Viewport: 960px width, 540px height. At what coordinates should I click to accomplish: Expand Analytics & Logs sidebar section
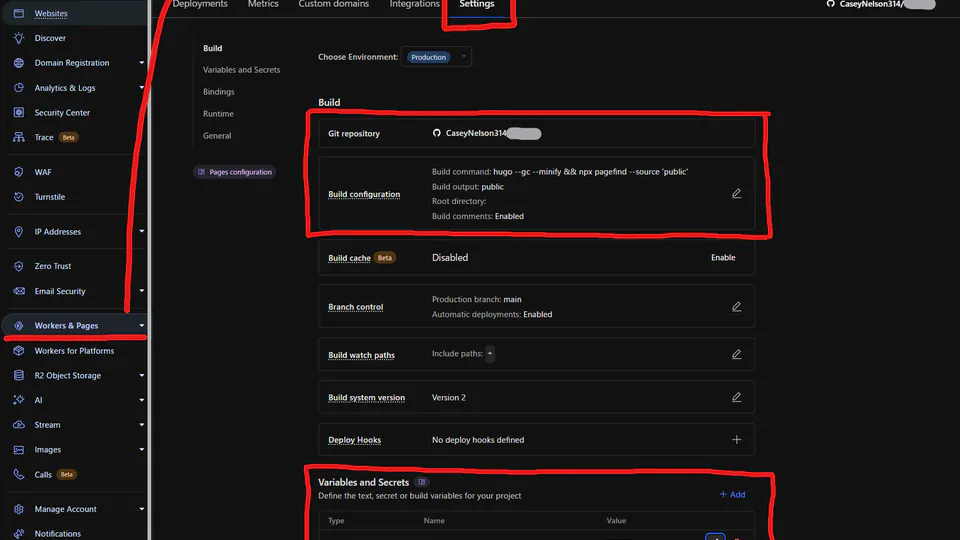click(x=141, y=88)
